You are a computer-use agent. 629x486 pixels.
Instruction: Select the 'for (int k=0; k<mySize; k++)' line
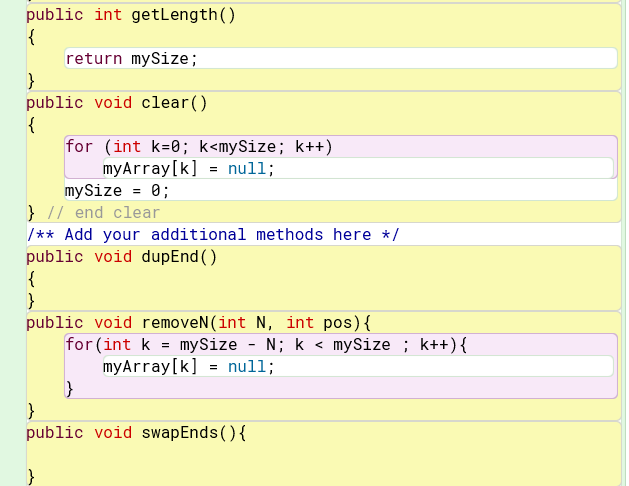pyautogui.click(x=199, y=147)
